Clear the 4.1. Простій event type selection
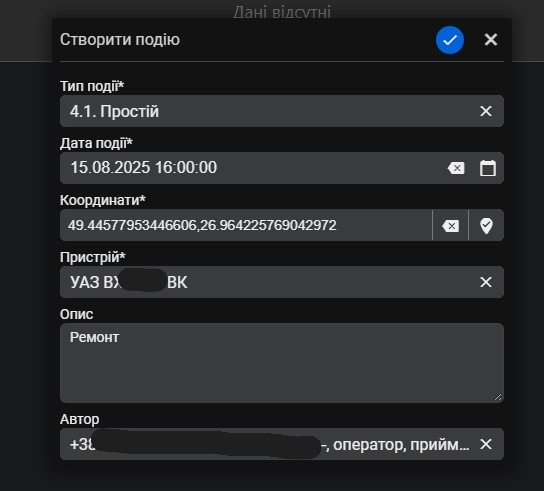544x491 pixels. pos(486,111)
